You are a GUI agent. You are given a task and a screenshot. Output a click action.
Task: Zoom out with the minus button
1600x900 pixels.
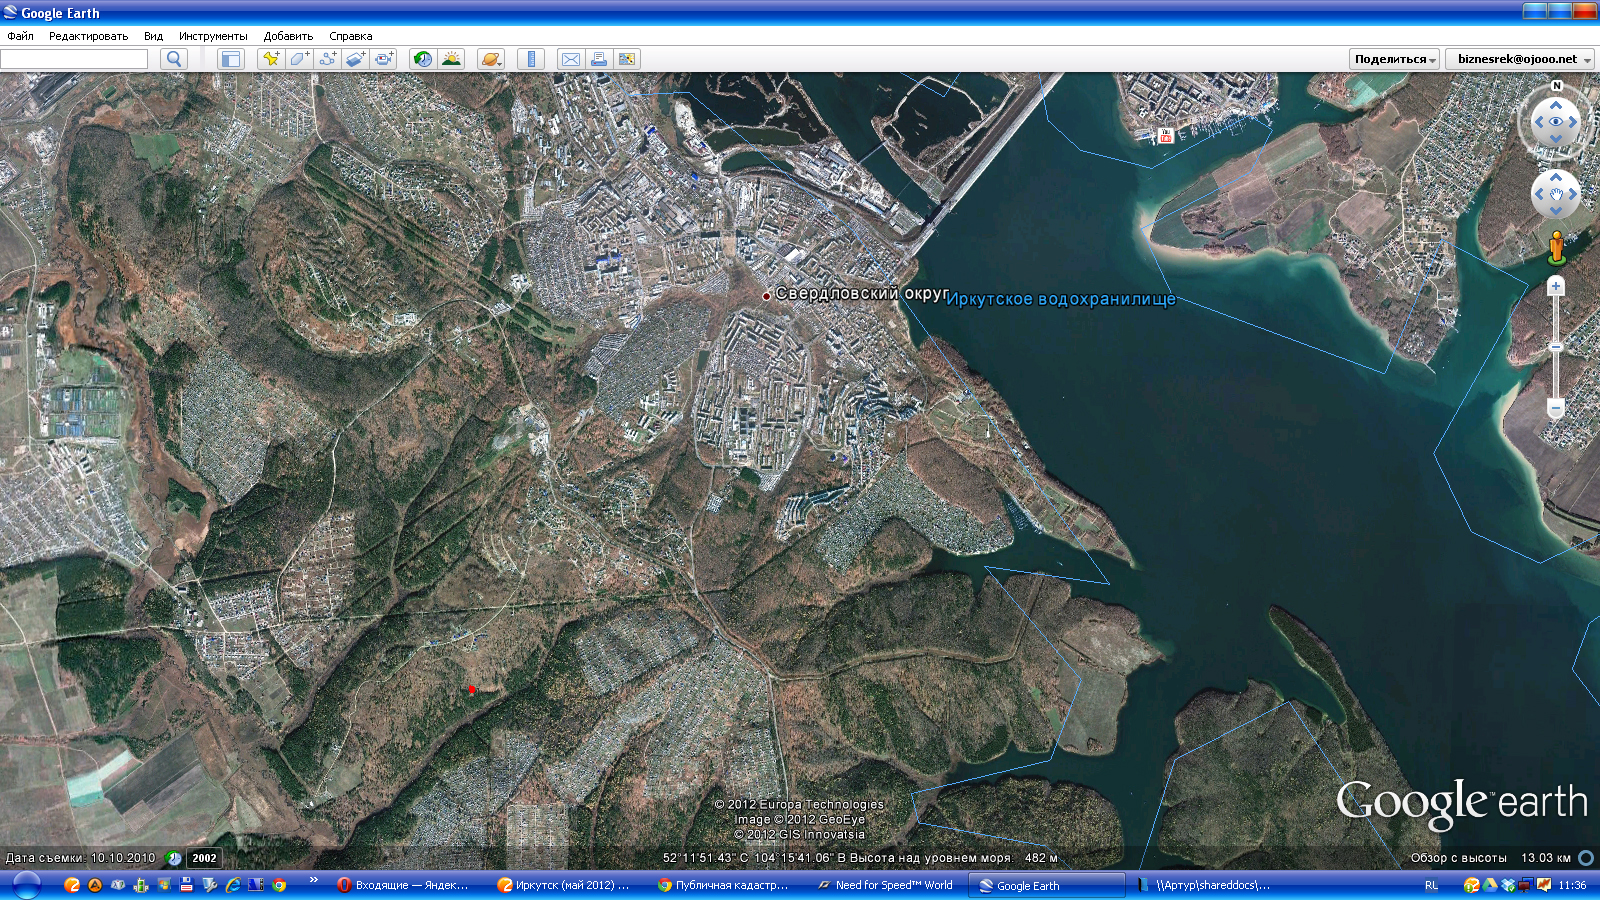(1556, 408)
